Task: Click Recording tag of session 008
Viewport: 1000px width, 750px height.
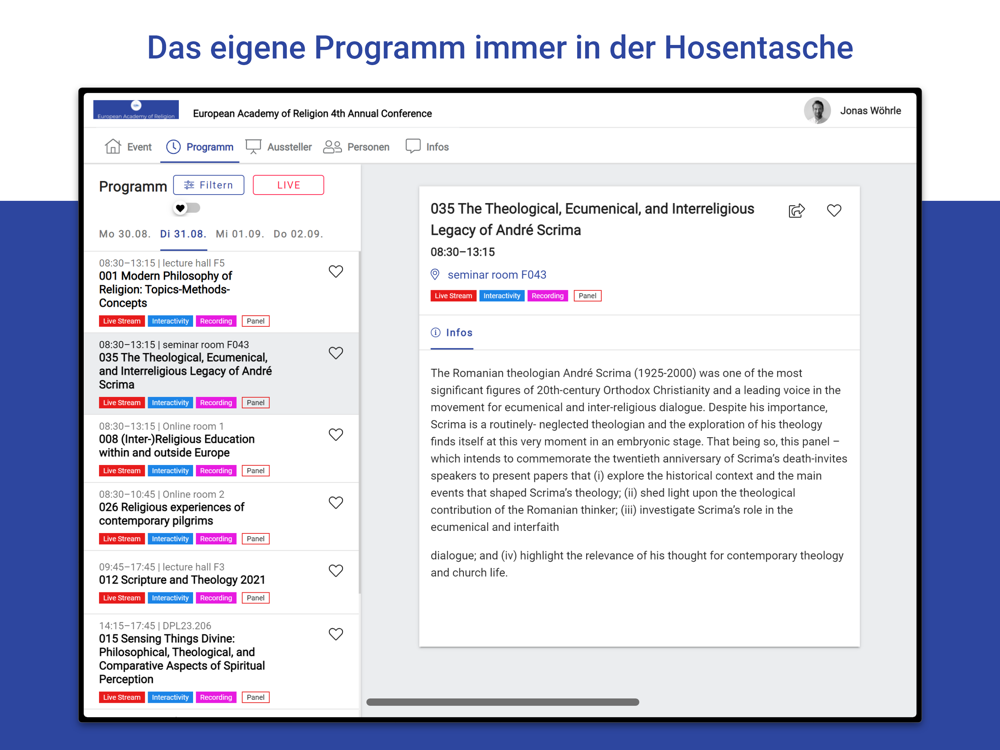Action: (x=216, y=471)
